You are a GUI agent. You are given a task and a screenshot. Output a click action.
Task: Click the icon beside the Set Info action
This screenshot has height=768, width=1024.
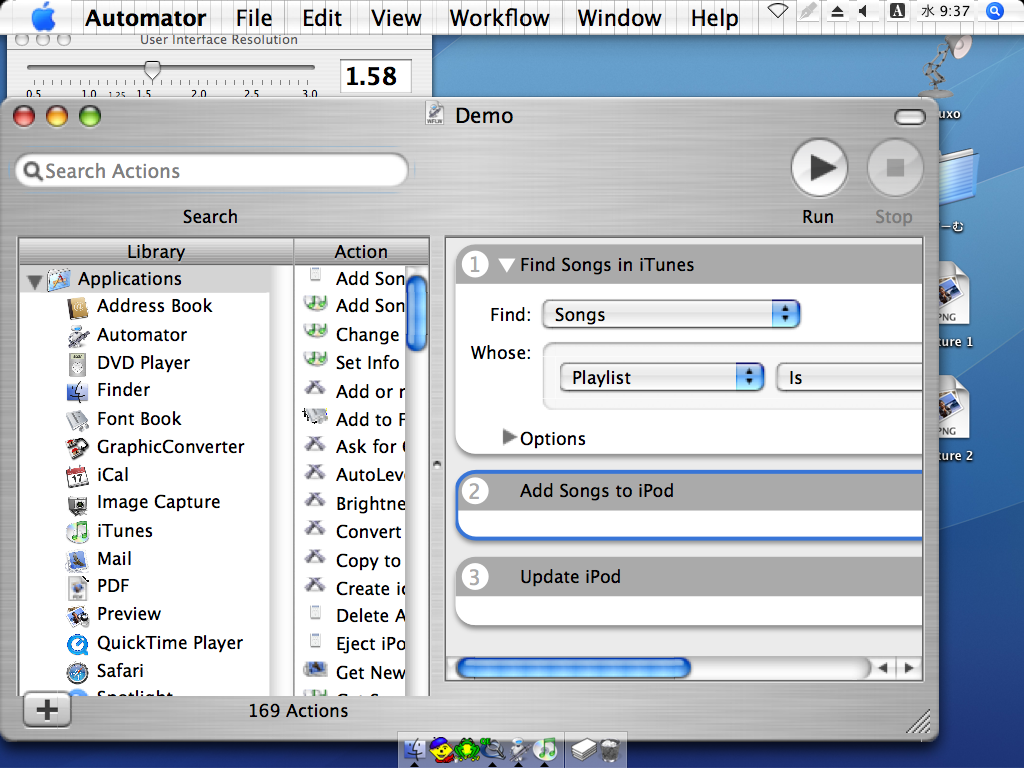315,359
